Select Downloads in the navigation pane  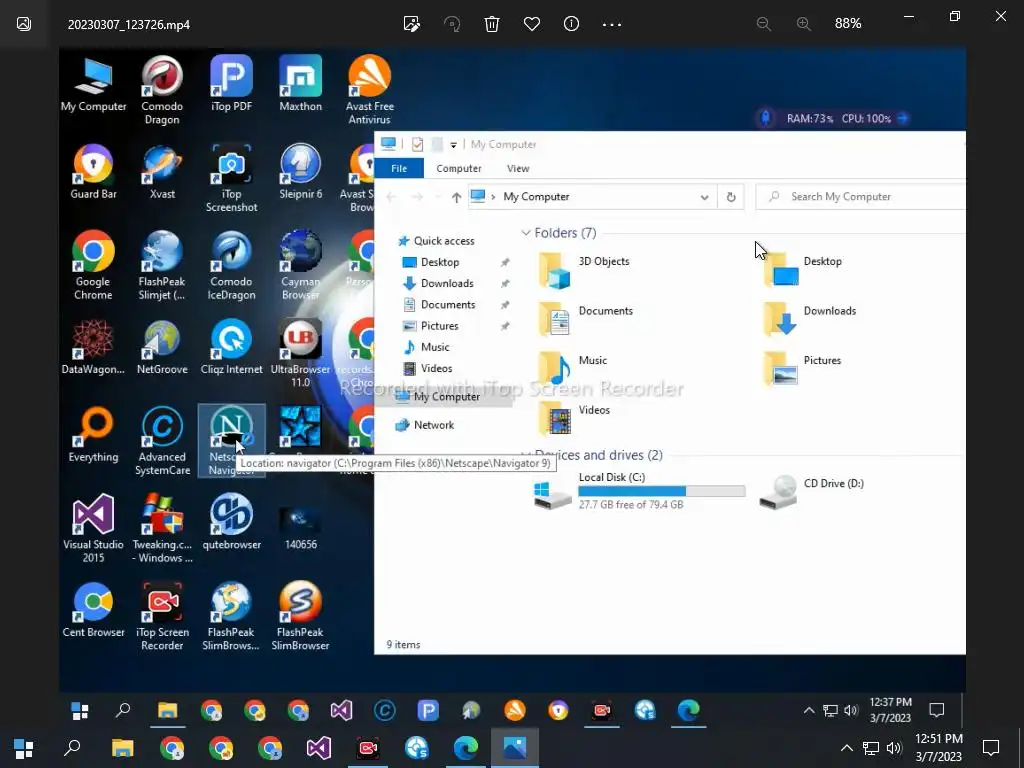(x=447, y=283)
